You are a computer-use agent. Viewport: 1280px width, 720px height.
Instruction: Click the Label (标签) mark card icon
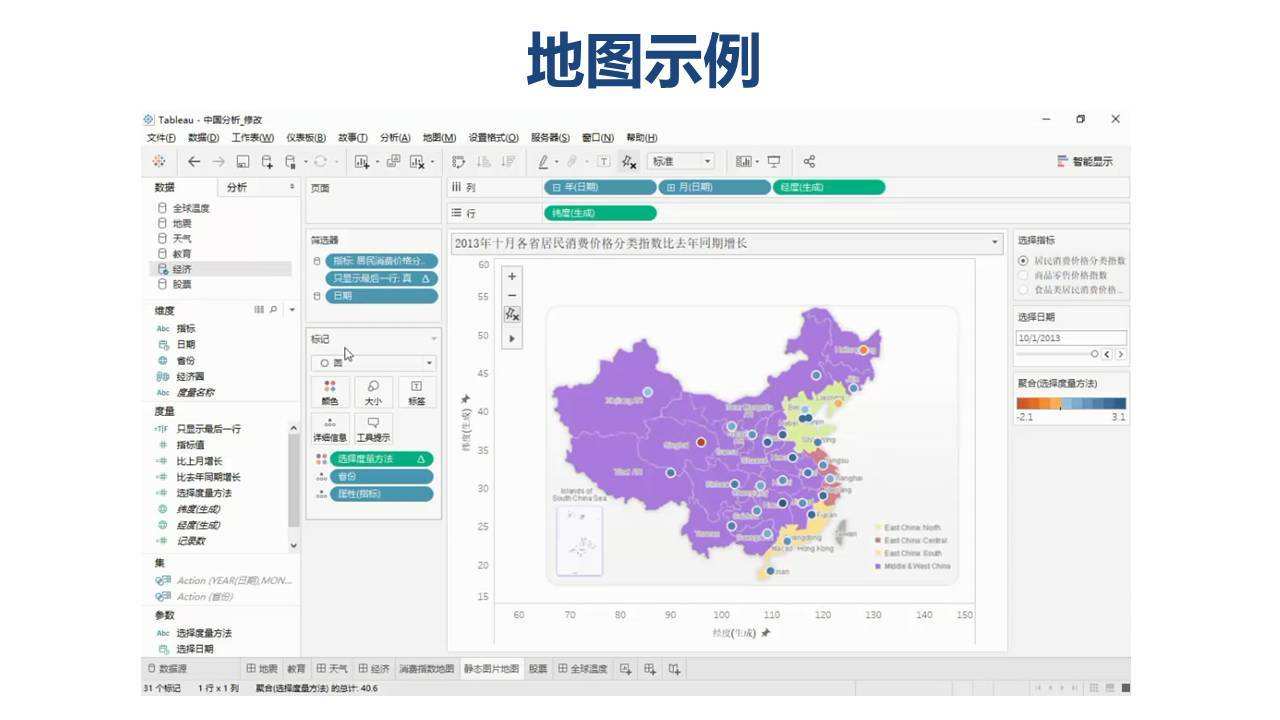pyautogui.click(x=416, y=390)
